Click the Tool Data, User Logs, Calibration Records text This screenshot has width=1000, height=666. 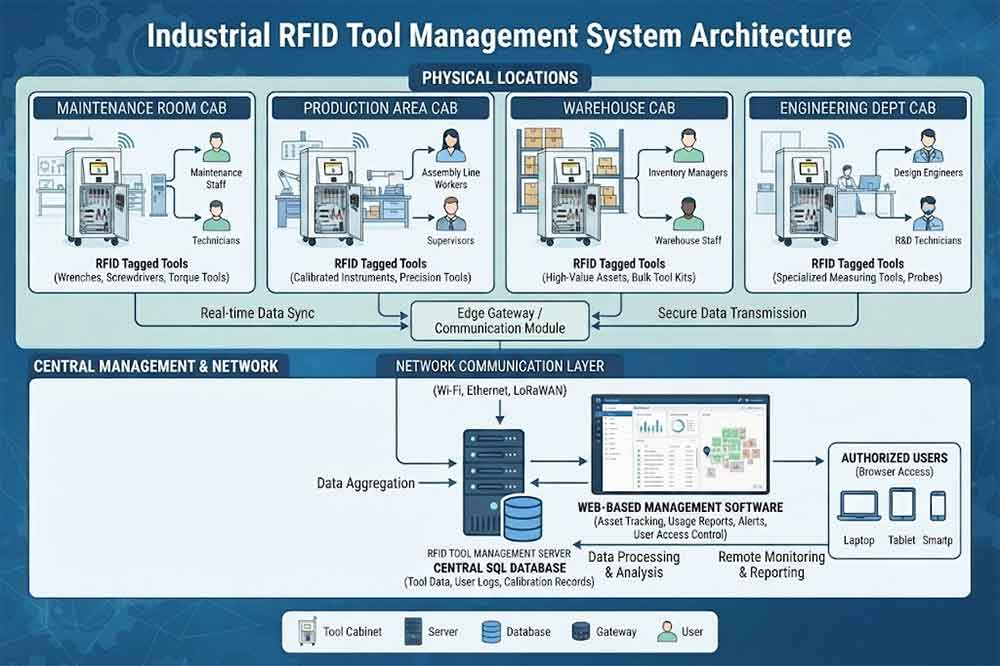(x=499, y=582)
